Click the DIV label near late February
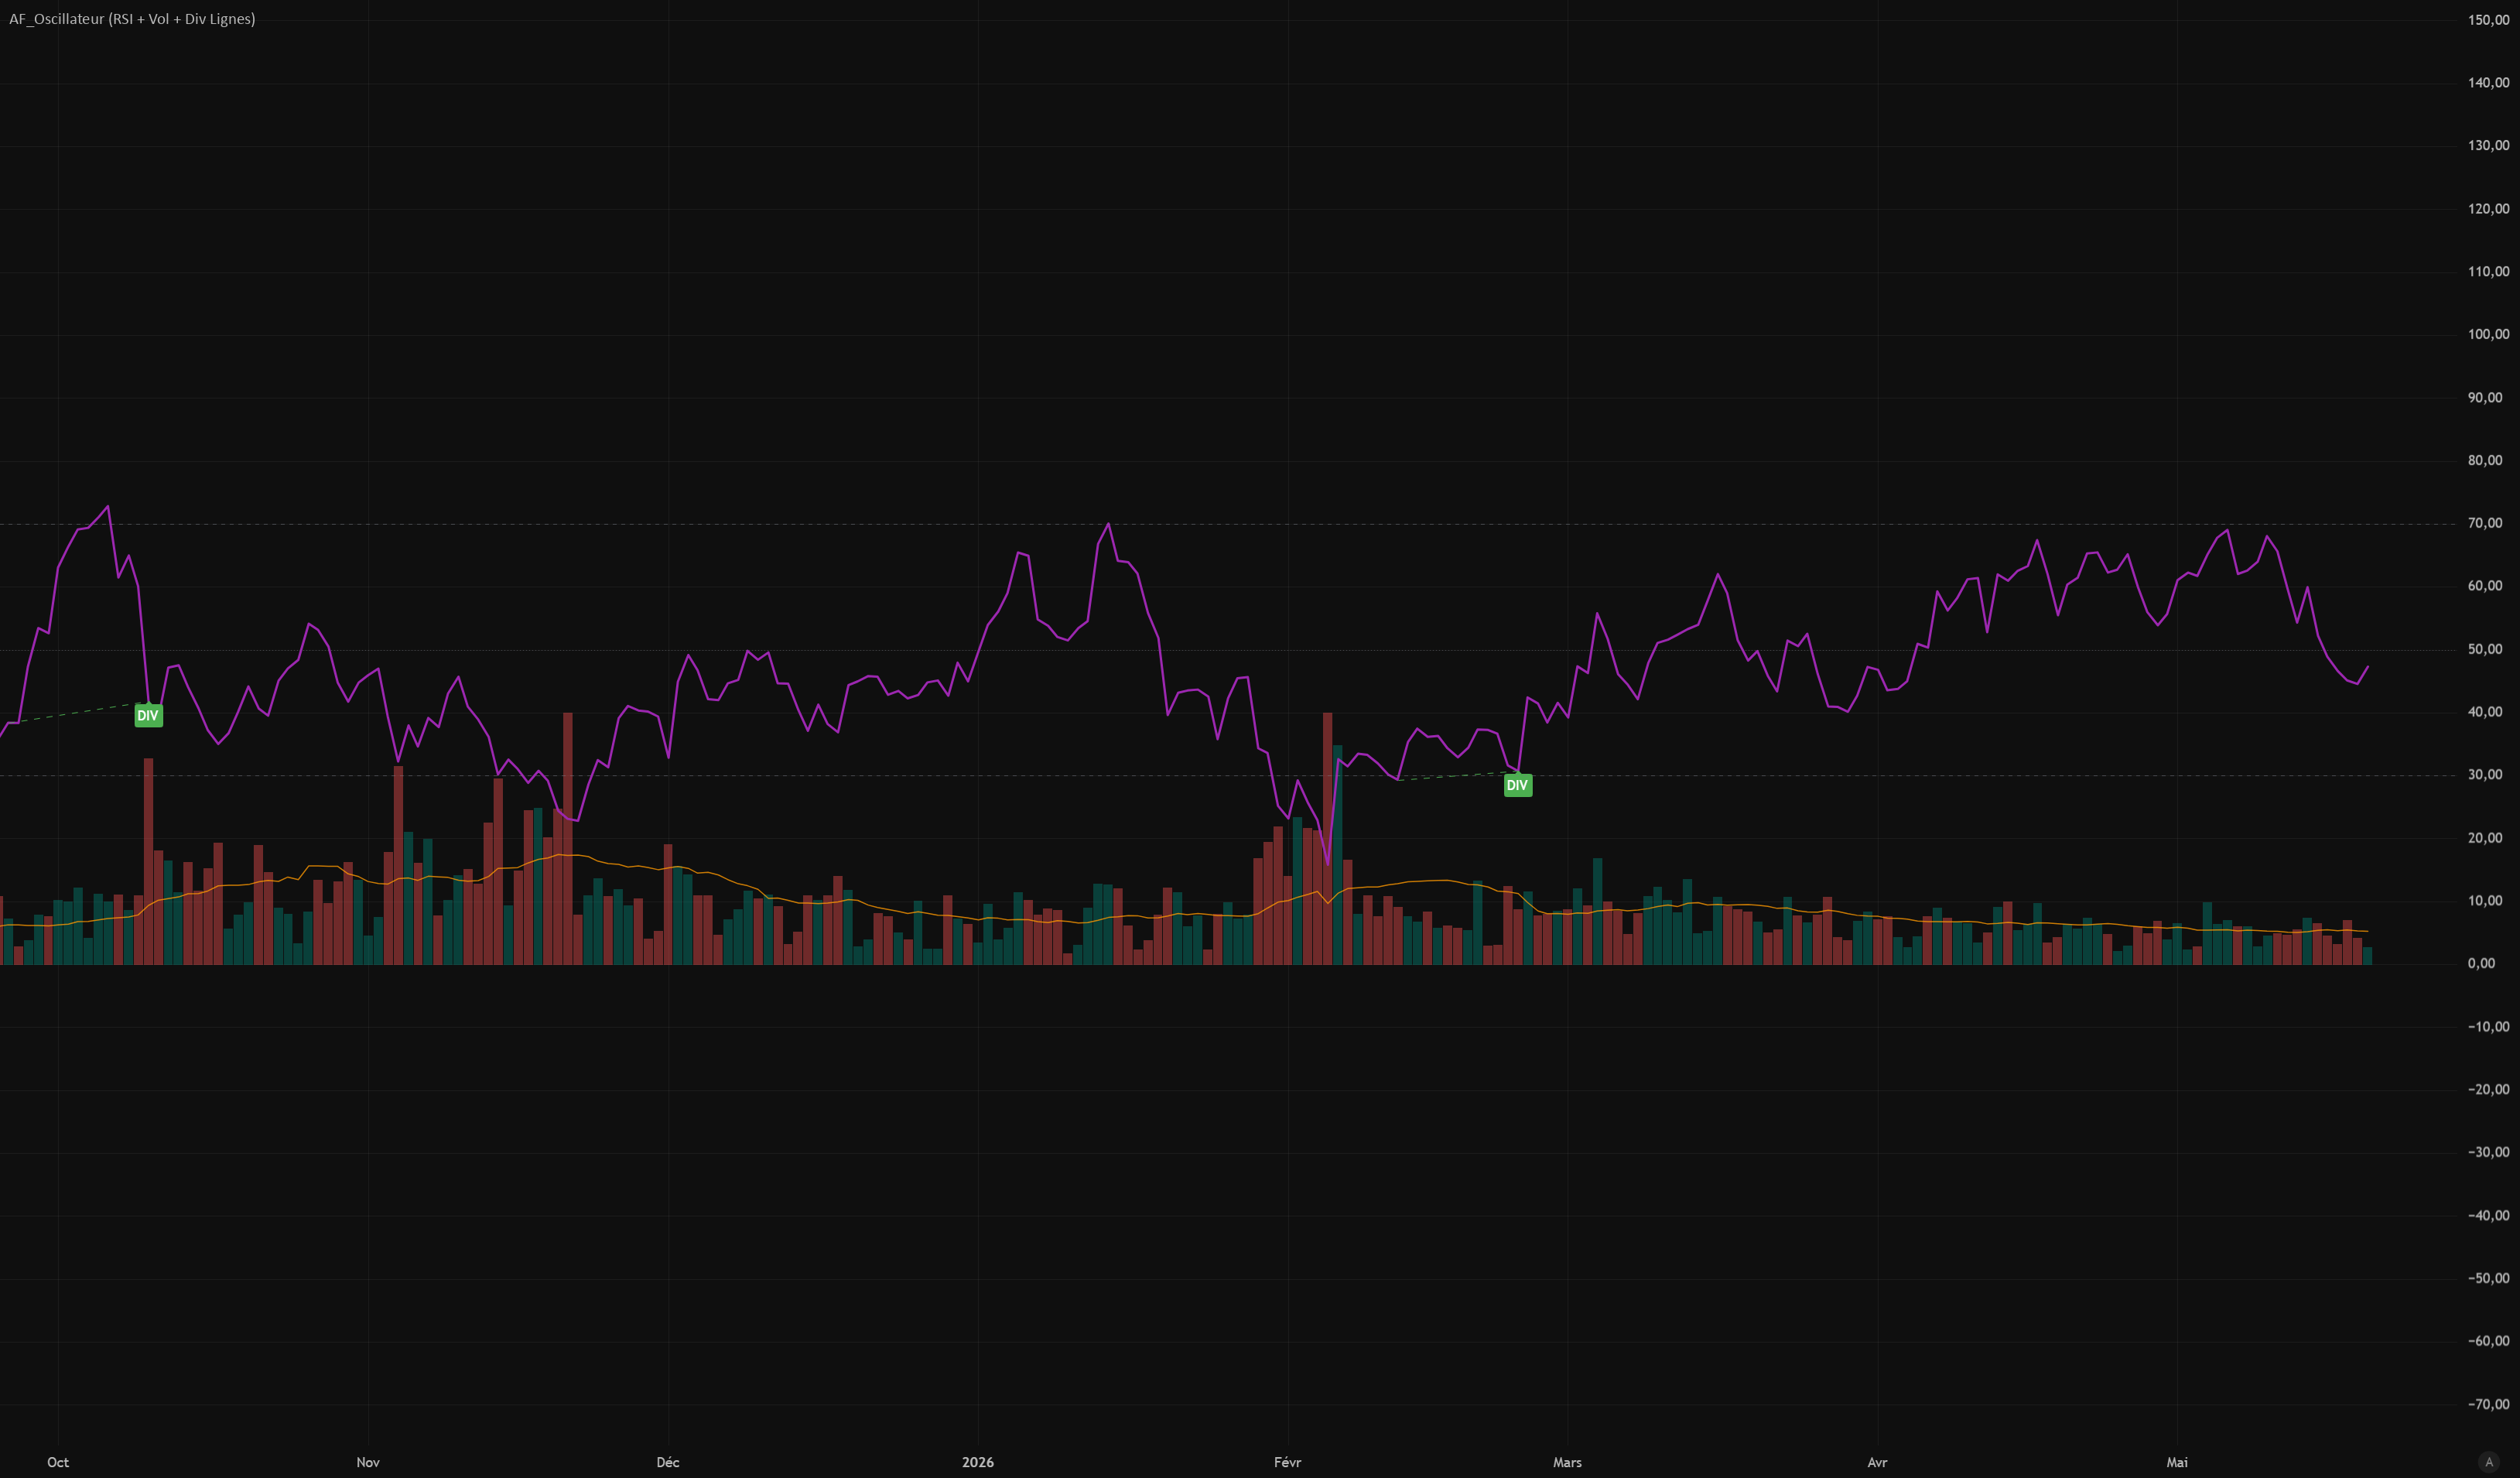The image size is (2520, 1478). tap(1517, 785)
